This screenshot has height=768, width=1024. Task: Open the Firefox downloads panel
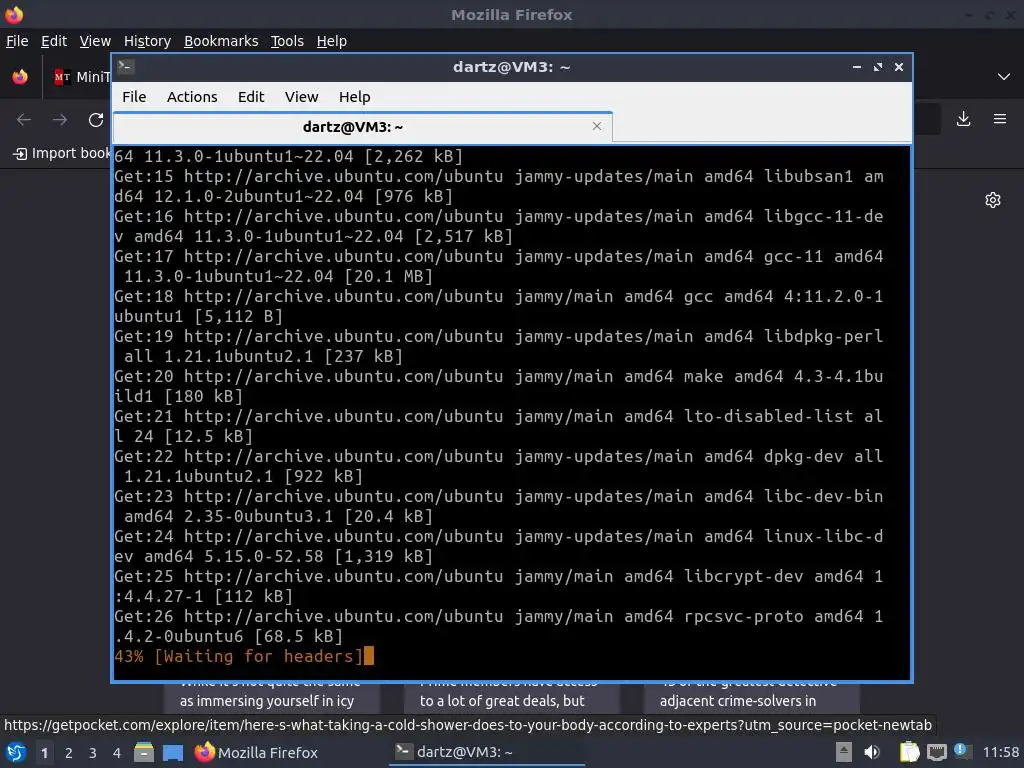[963, 119]
